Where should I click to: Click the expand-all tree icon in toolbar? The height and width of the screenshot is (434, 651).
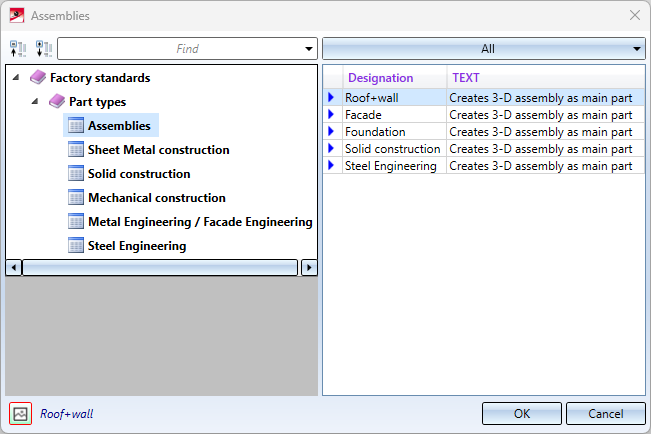coord(44,49)
